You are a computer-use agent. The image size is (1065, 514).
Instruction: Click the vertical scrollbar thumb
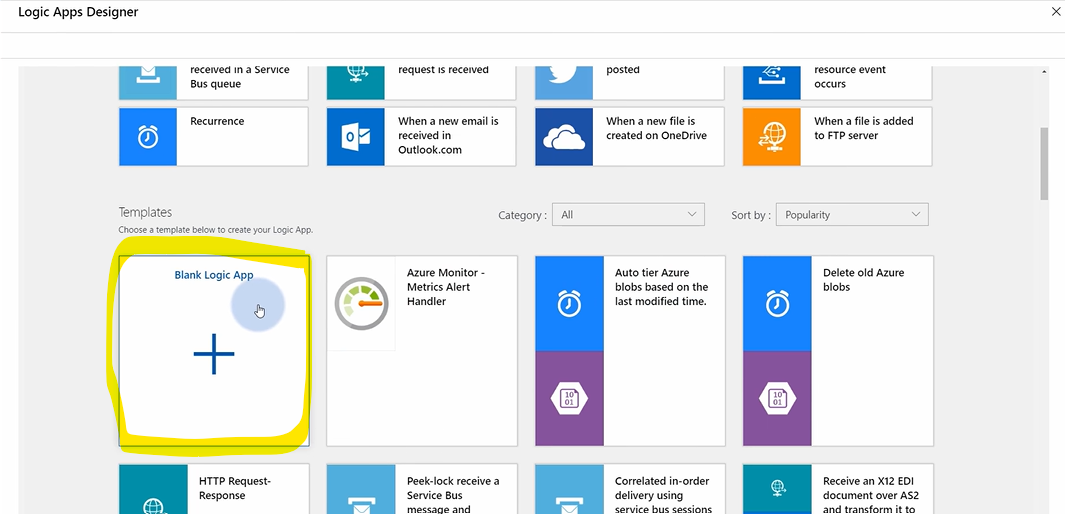click(x=1045, y=164)
